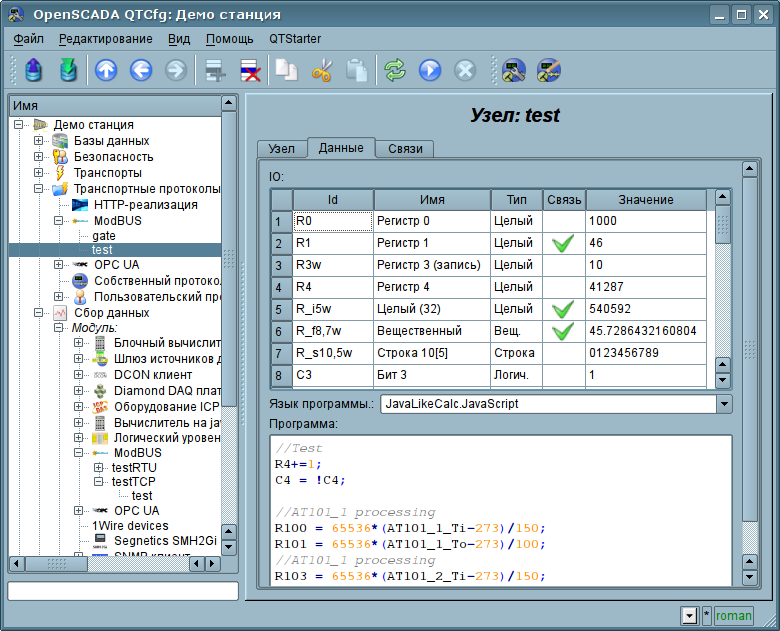Click the roman user button in status bar
Viewport: 780px width, 631px height.
click(733, 616)
